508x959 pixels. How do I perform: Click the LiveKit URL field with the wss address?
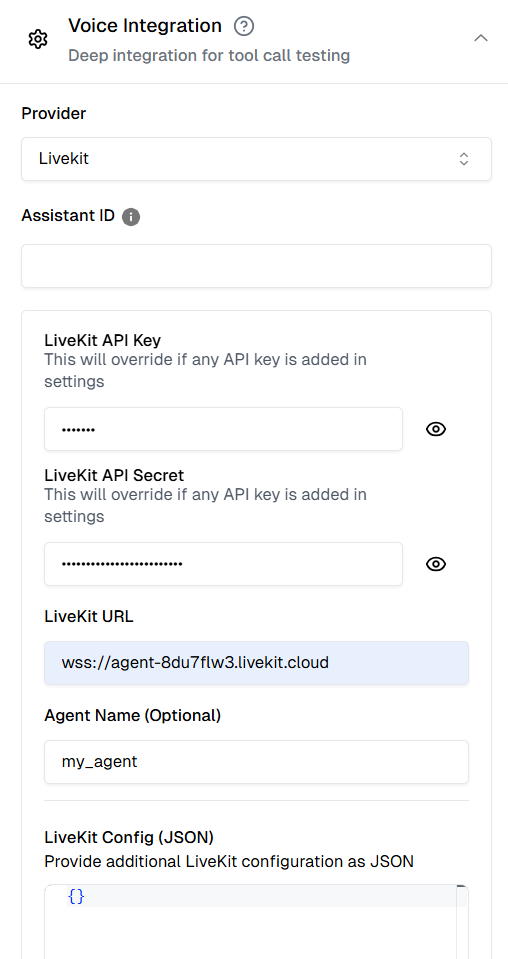coord(256,663)
